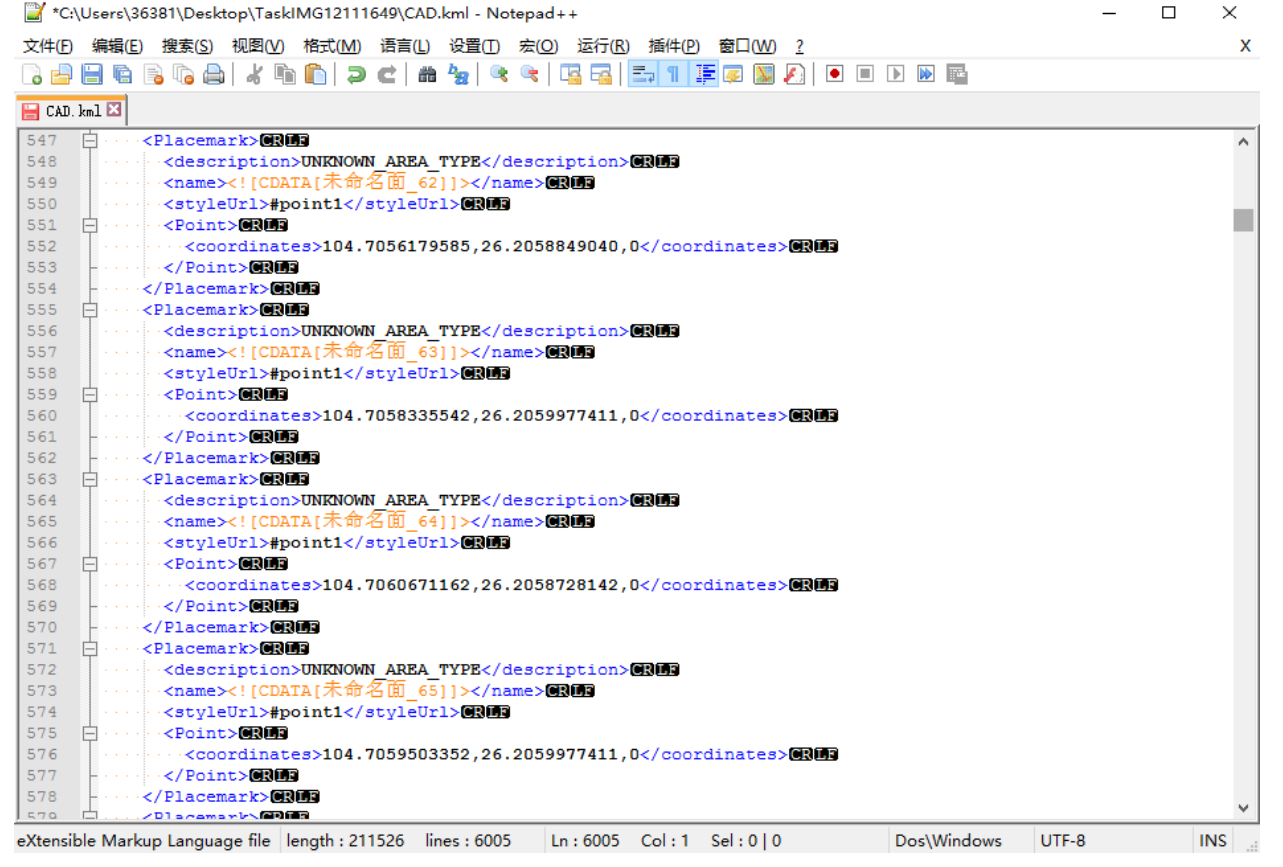Click the vertical scrollbar up arrow

coord(1243,142)
